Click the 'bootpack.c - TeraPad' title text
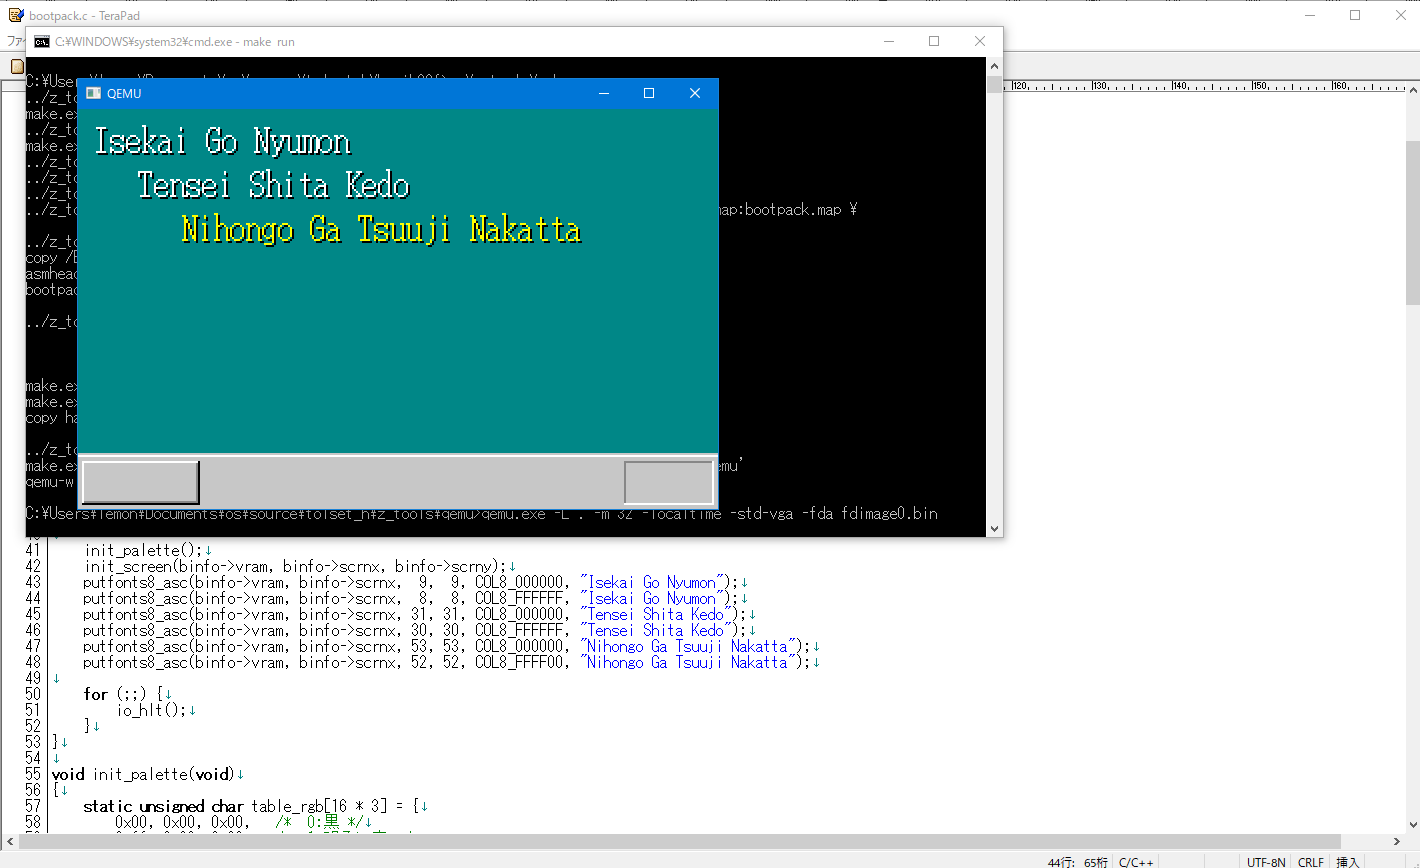Screen dimensions: 1420x868 point(85,15)
